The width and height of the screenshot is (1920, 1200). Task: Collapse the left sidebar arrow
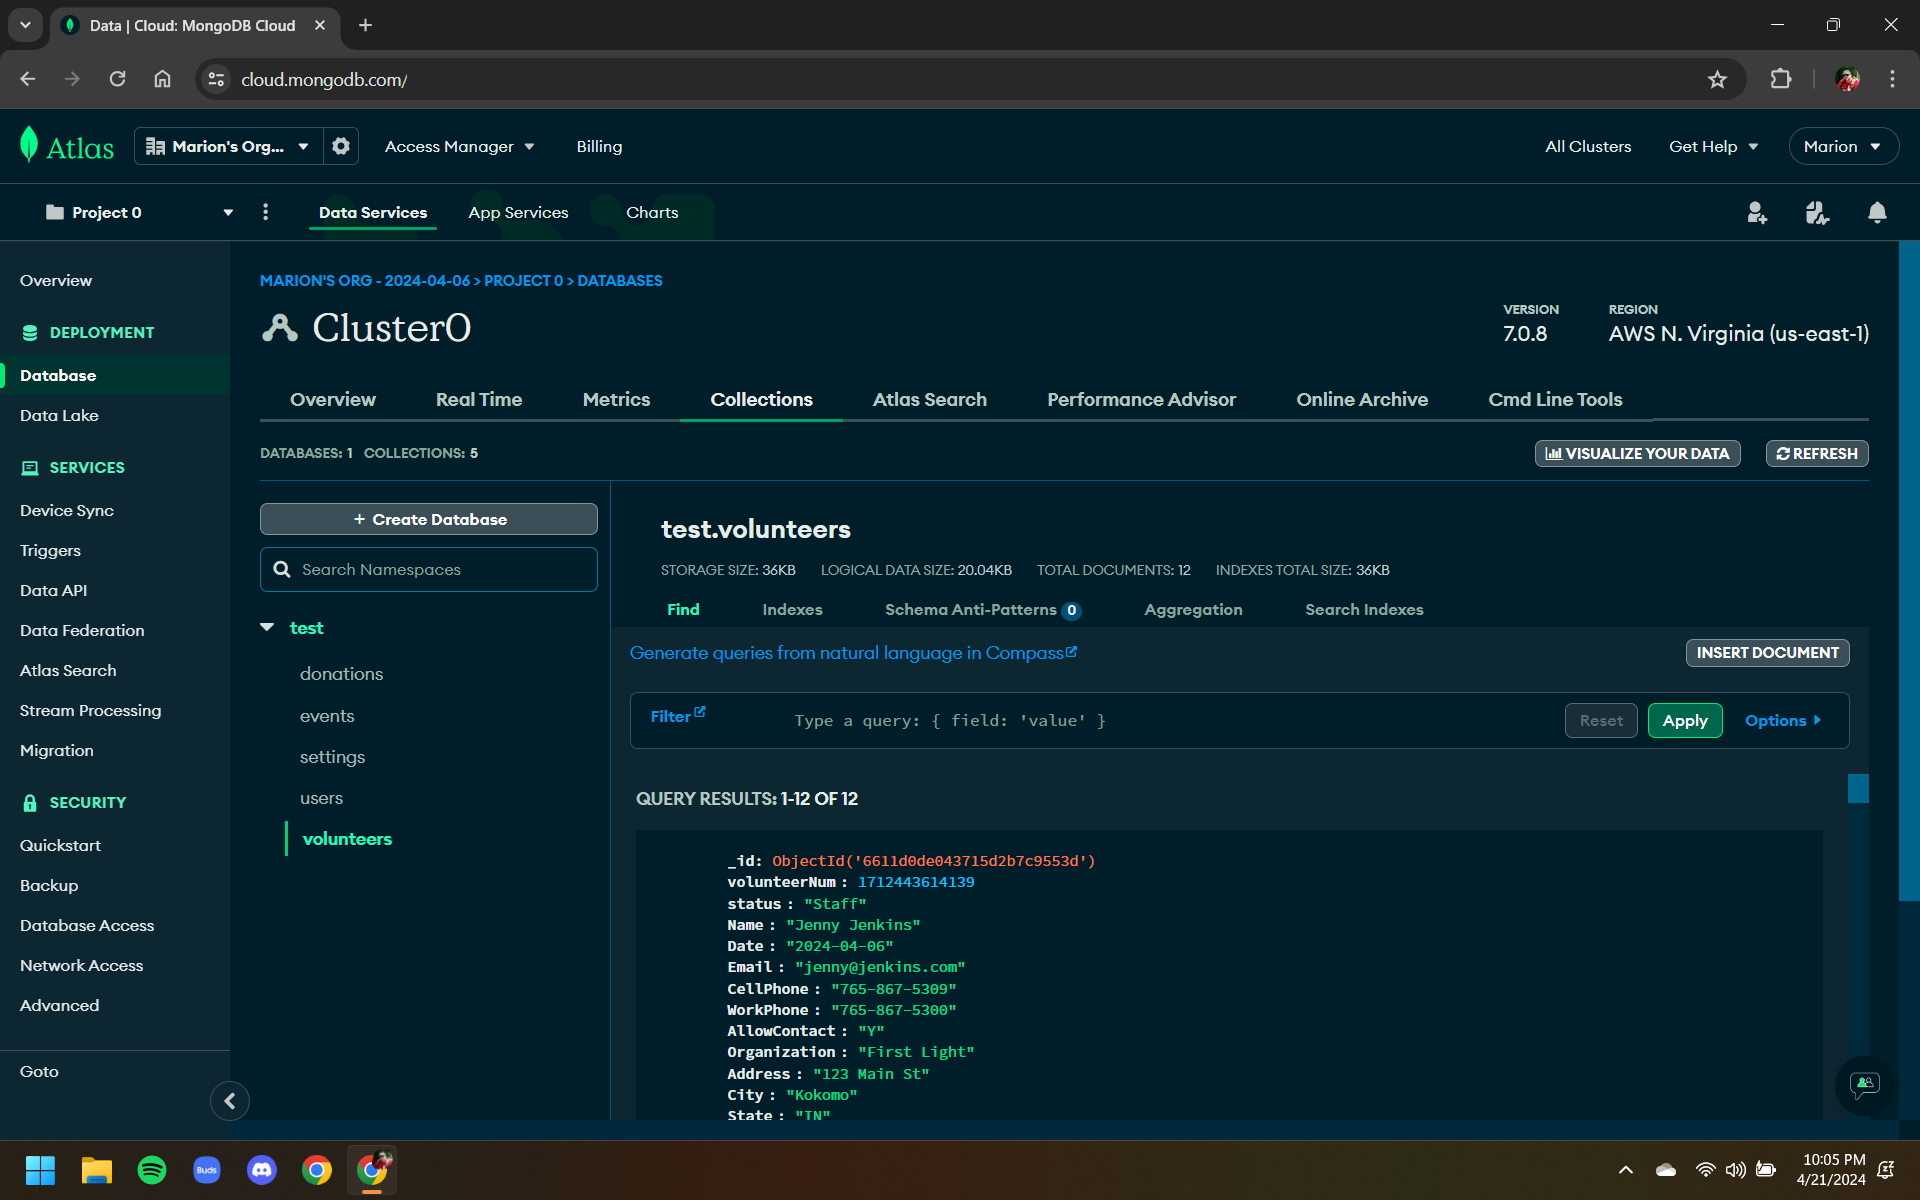pyautogui.click(x=229, y=1101)
